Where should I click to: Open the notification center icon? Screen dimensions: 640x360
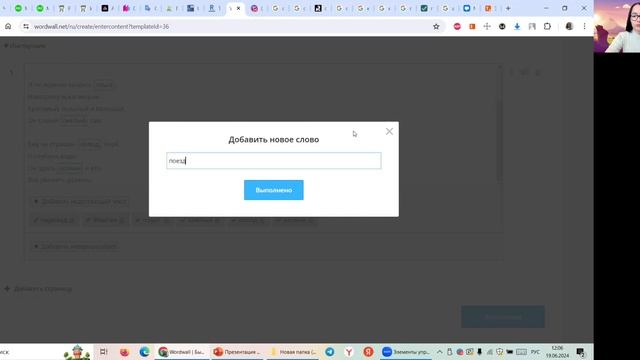click(580, 352)
